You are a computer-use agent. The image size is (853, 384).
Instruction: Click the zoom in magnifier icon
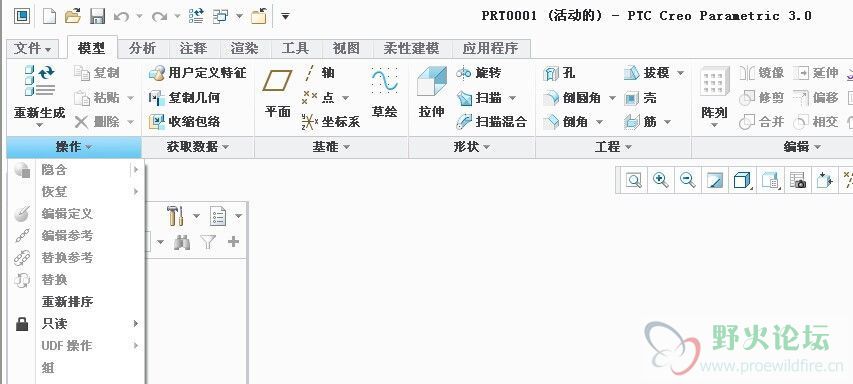660,180
